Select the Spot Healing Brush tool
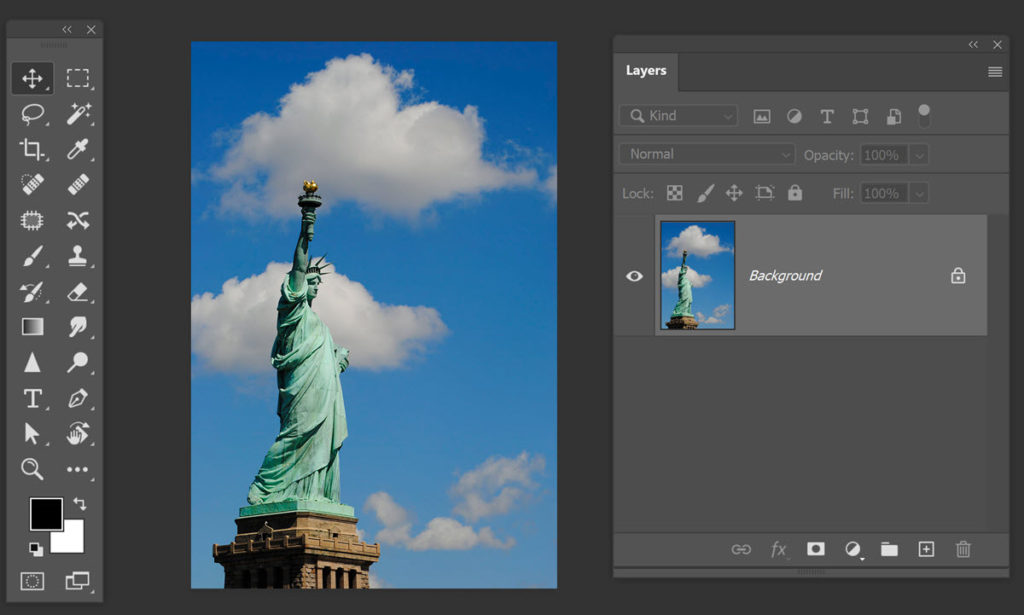The image size is (1024, 615). [x=32, y=185]
